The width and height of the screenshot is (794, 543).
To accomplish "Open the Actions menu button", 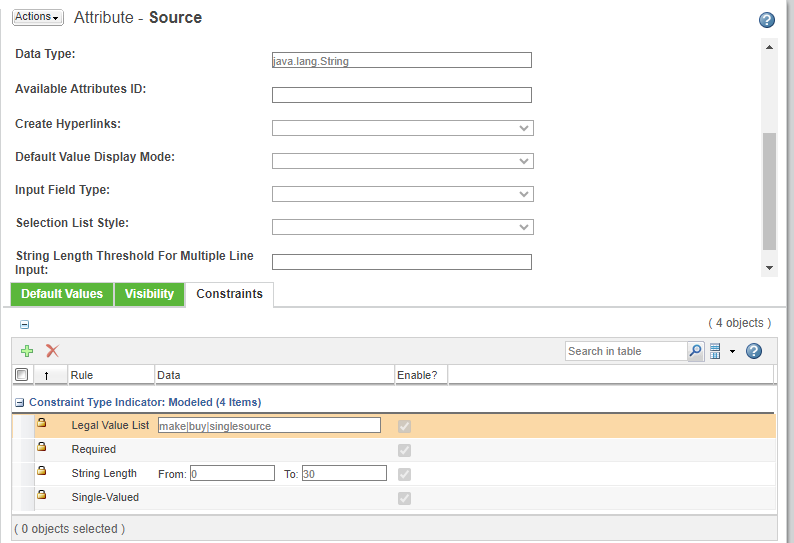I will coord(38,17).
